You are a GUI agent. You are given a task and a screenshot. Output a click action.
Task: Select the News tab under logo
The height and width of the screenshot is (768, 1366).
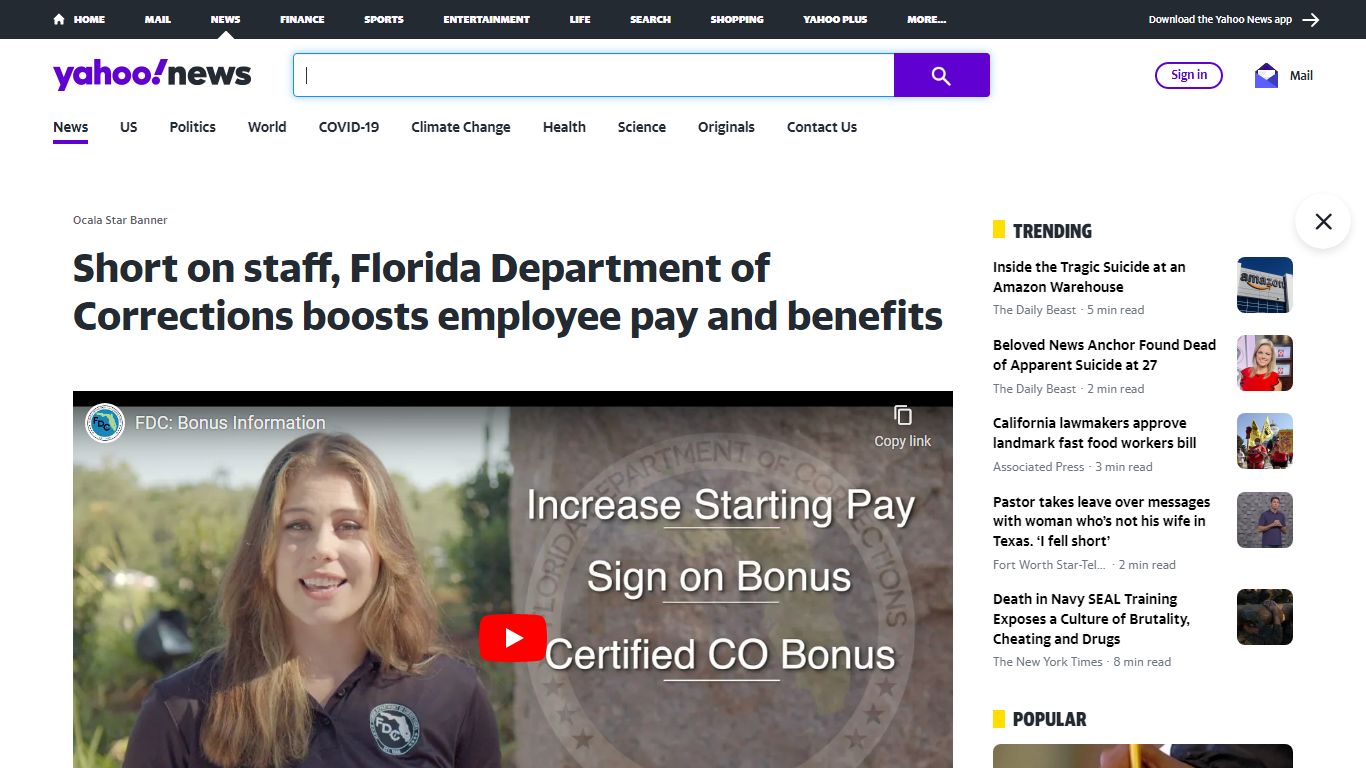click(x=71, y=127)
